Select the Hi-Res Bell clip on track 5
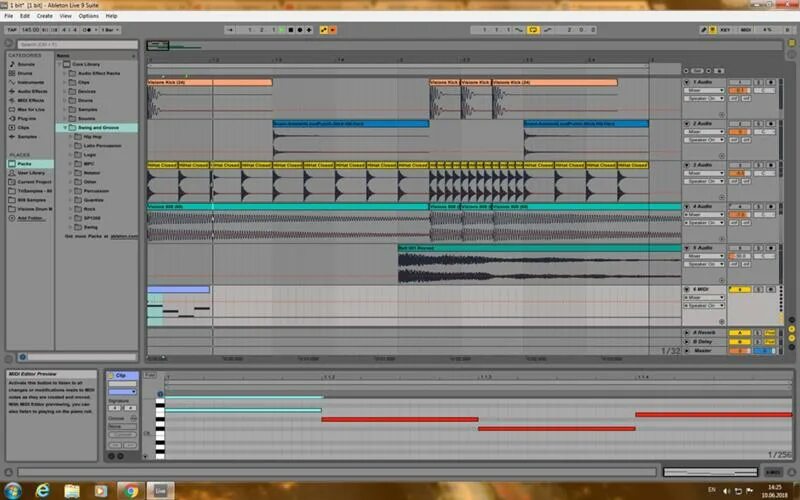This screenshot has height=500, width=800. pos(539,248)
